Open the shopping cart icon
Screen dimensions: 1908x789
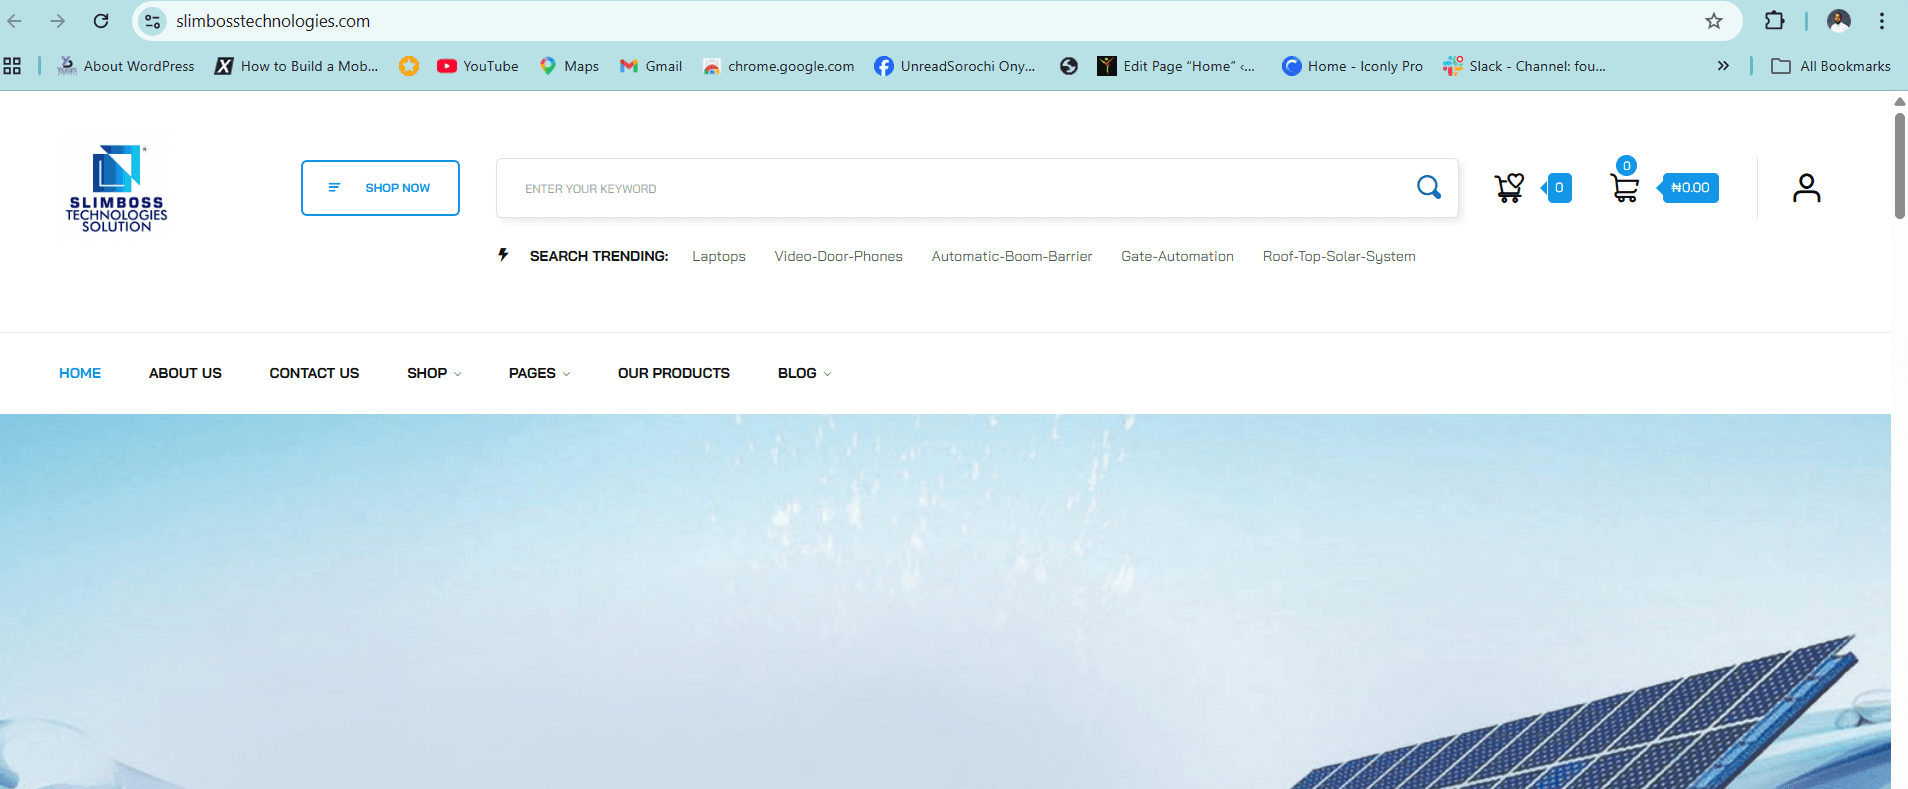click(x=1625, y=187)
